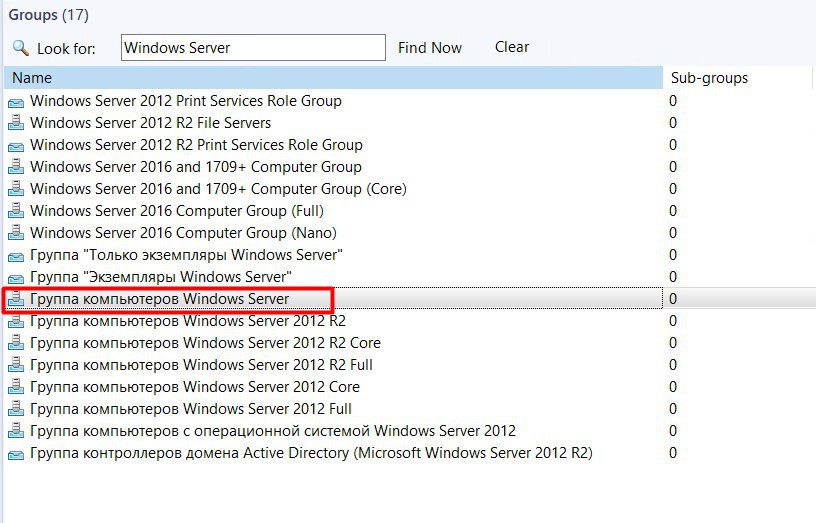This screenshot has height=523, width=816.
Task: Select Windows Server 2012 R2 File Servers
Action: pos(150,123)
